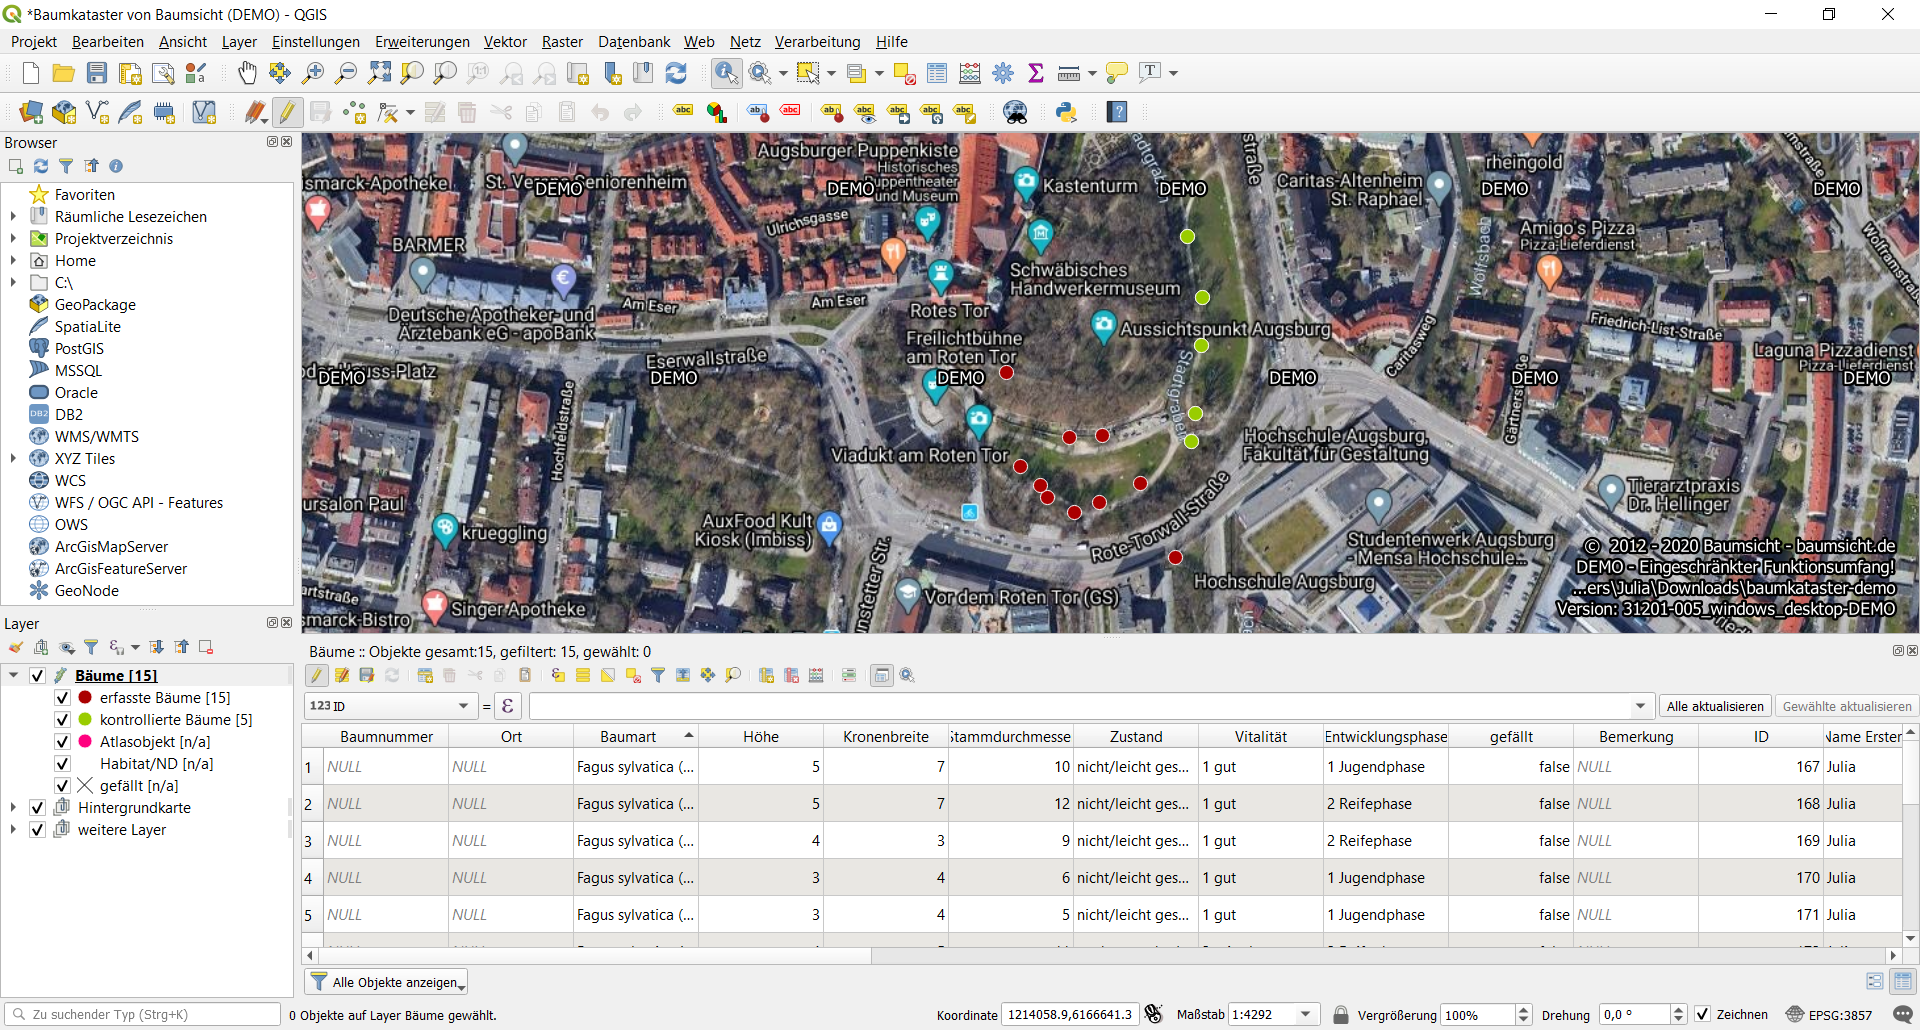Toggle visibility of the Bäume layer
The width and height of the screenshot is (1920, 1030).
coord(38,676)
